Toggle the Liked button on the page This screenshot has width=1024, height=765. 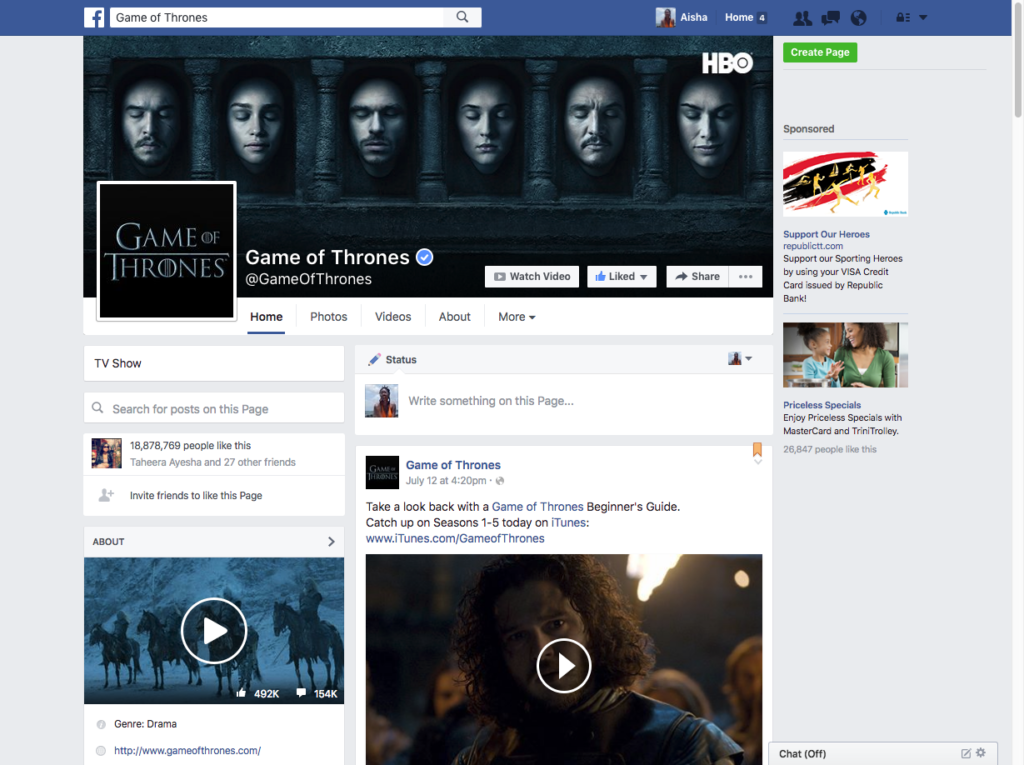620,277
